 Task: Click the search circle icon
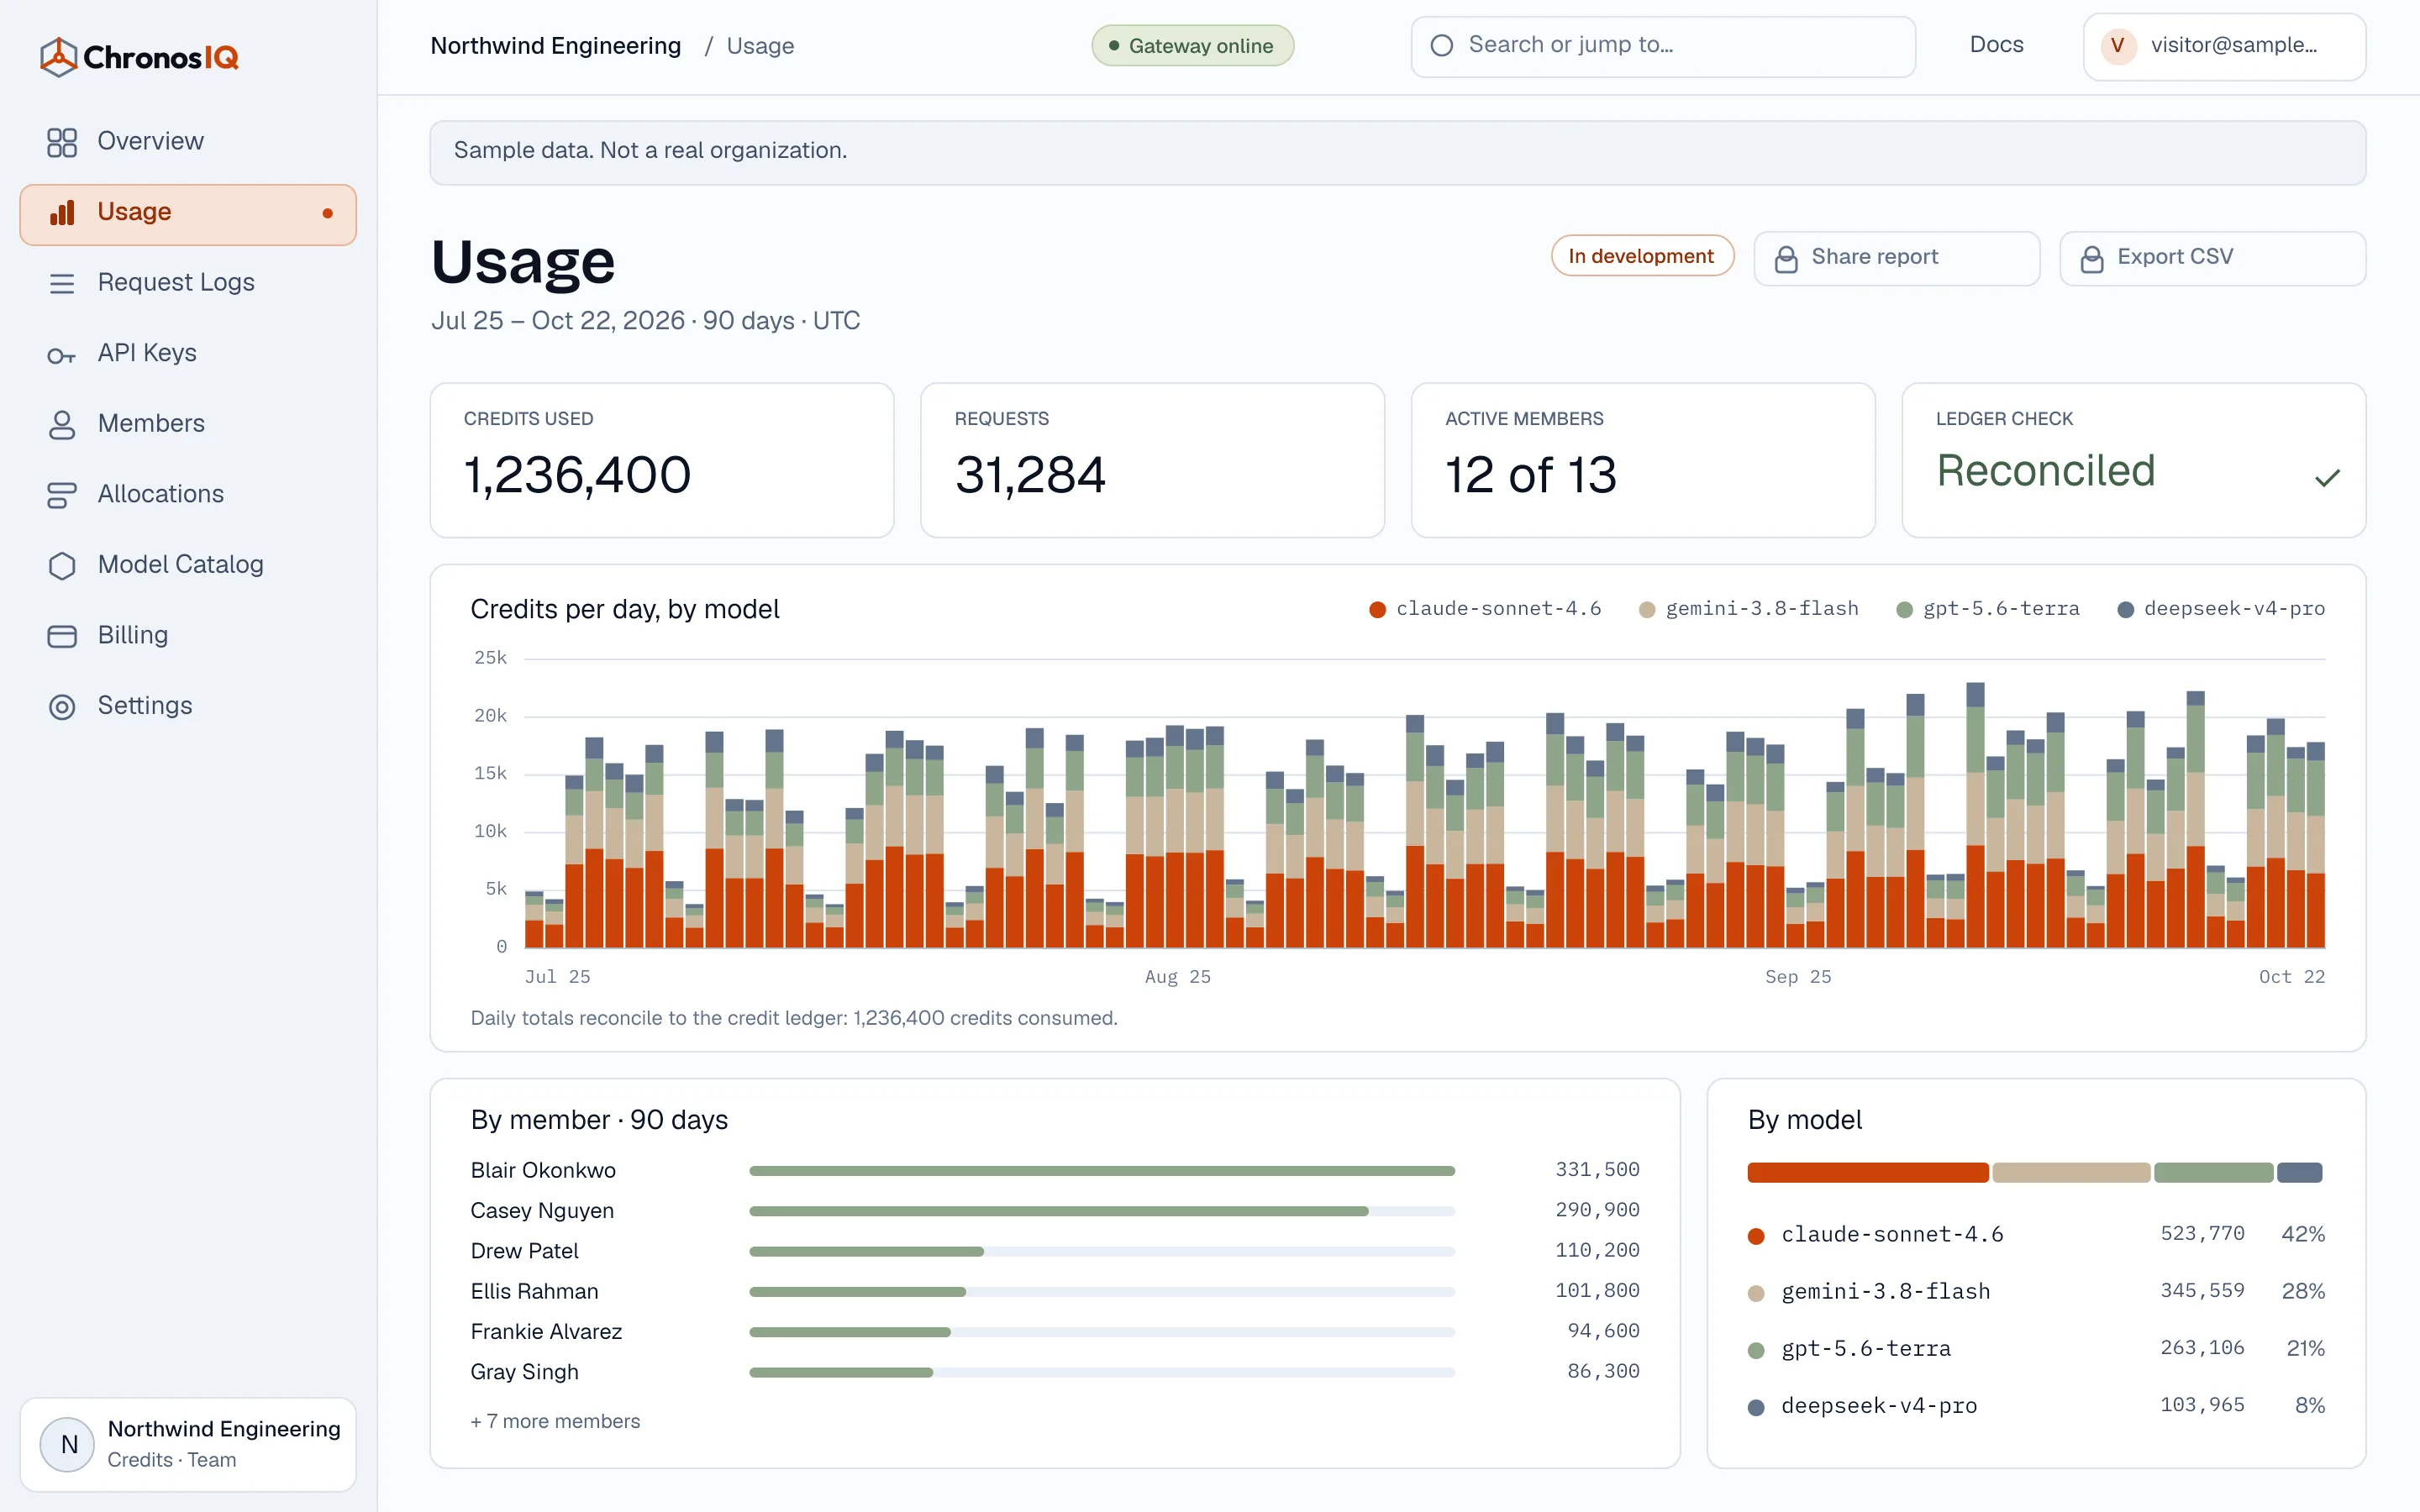pos(1442,45)
